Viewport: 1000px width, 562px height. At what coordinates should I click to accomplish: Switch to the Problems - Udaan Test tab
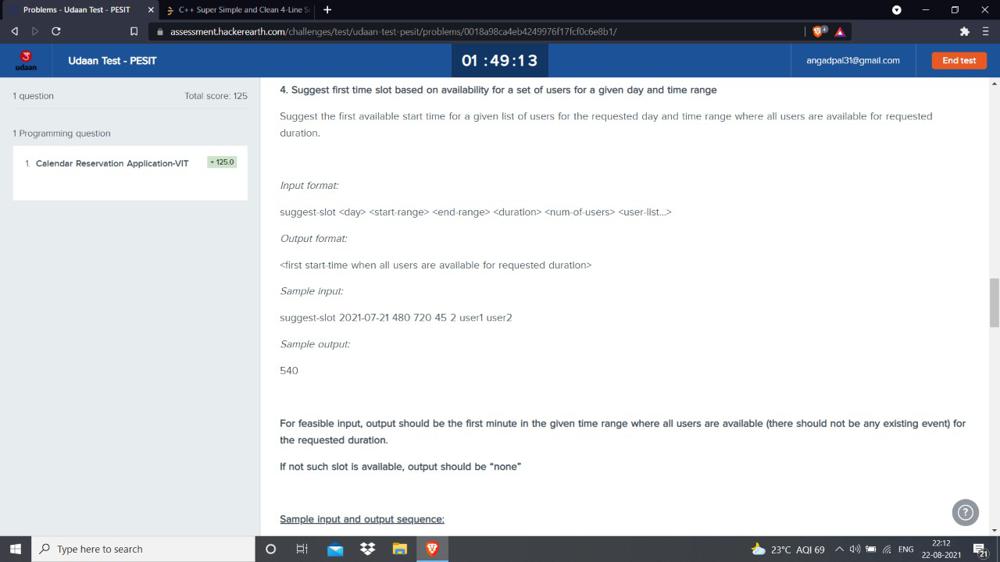coord(77,10)
